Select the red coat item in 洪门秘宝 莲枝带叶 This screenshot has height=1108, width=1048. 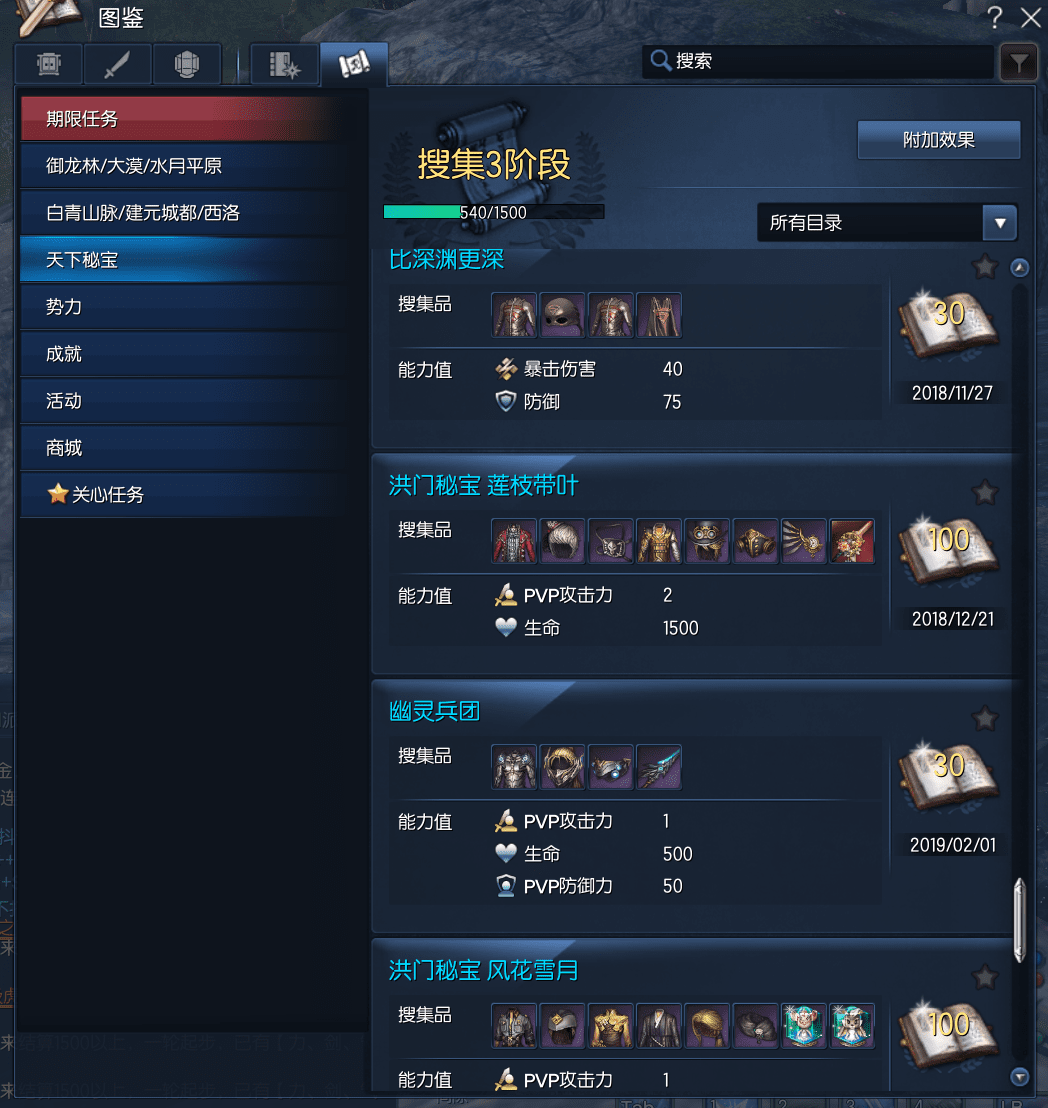514,541
